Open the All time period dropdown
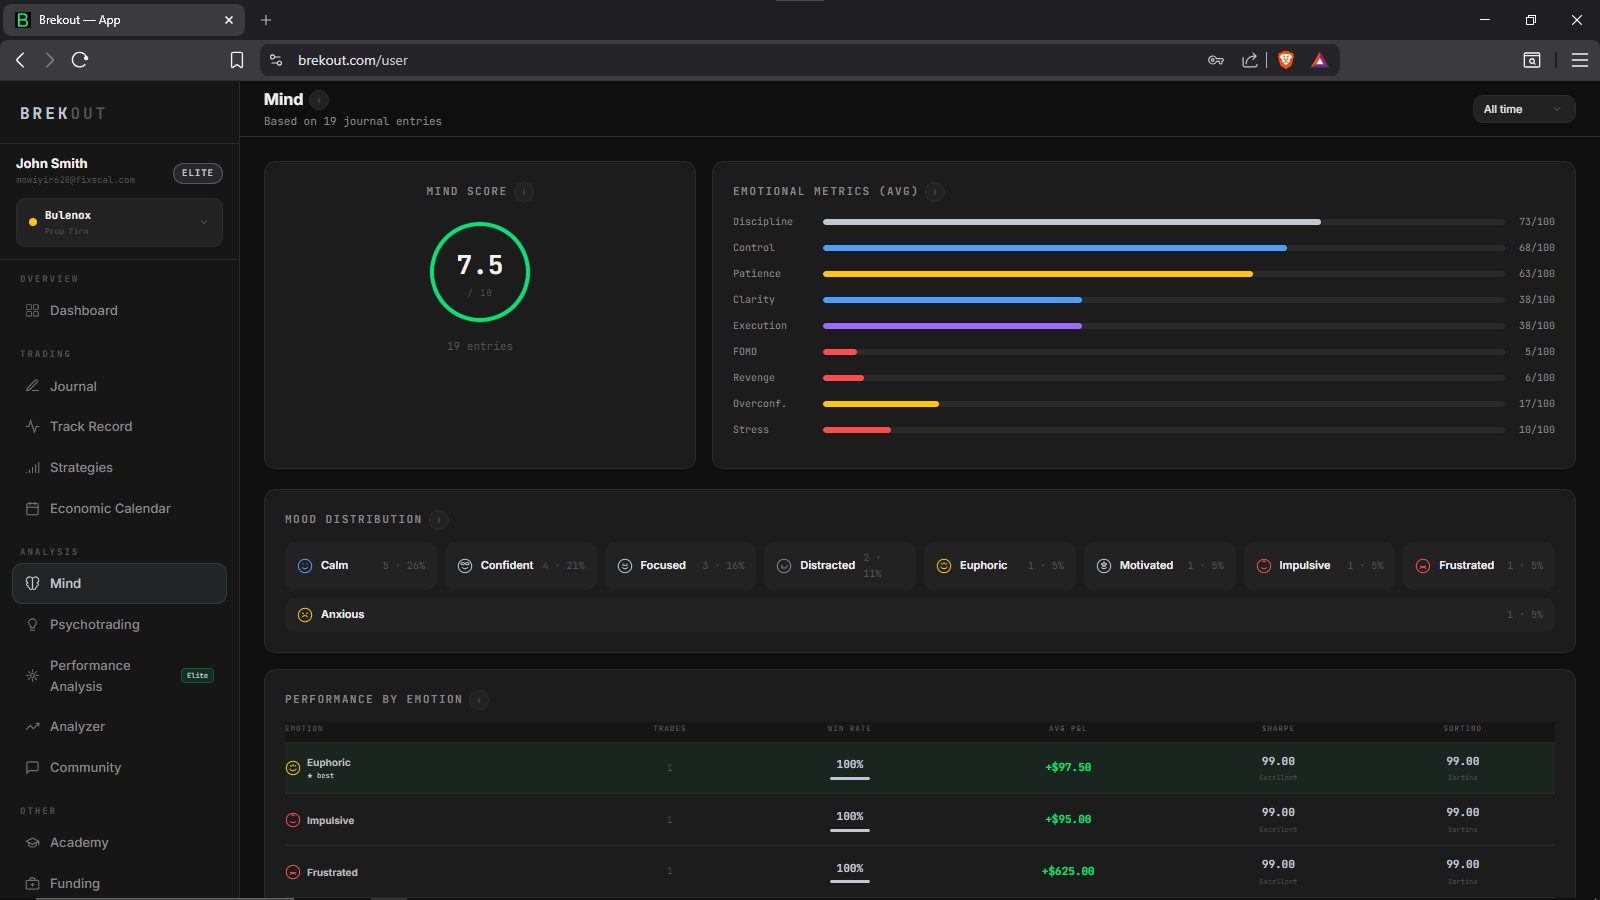Viewport: 1600px width, 900px height. (x=1523, y=109)
